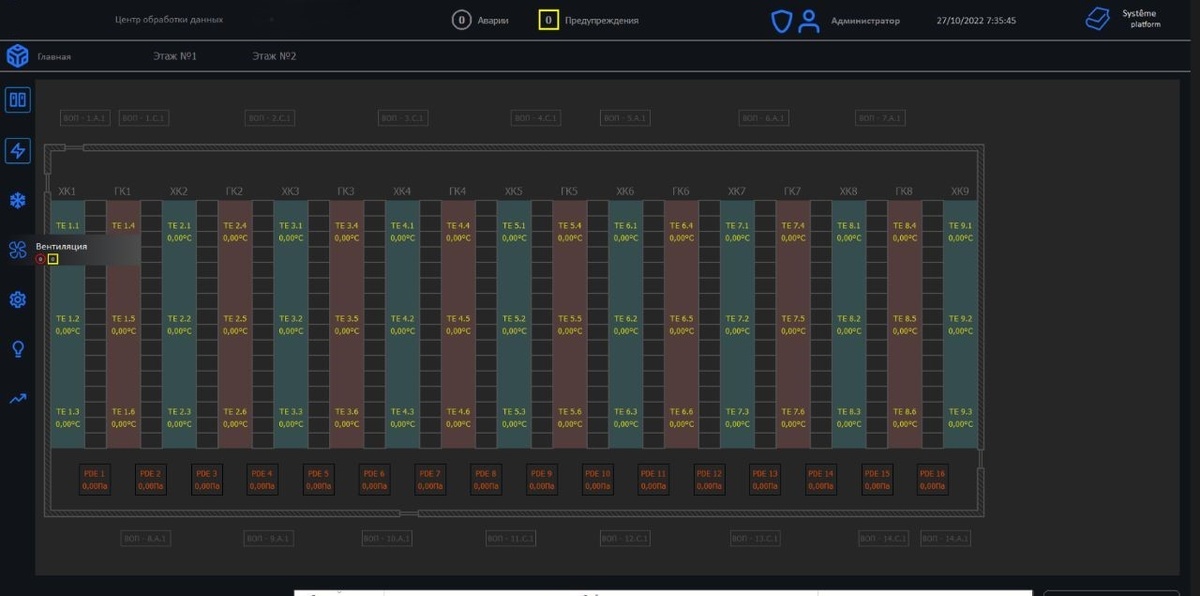The width and height of the screenshot is (1200, 596).
Task: Open the settings gear in the sidebar
Action: (17, 298)
